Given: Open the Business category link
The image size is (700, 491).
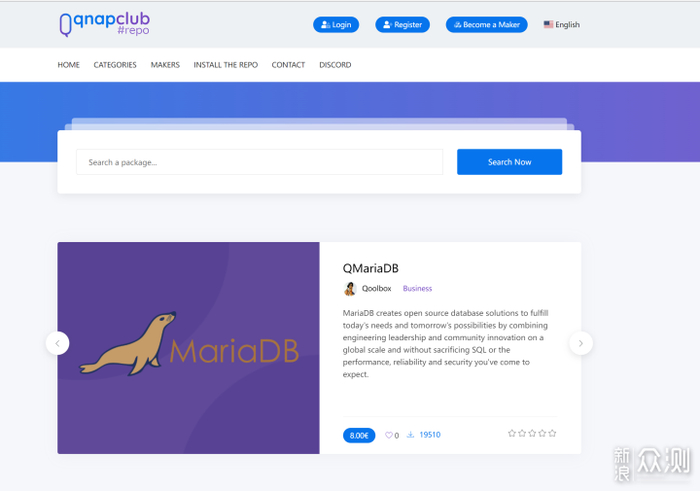Looking at the screenshot, I should point(417,289).
